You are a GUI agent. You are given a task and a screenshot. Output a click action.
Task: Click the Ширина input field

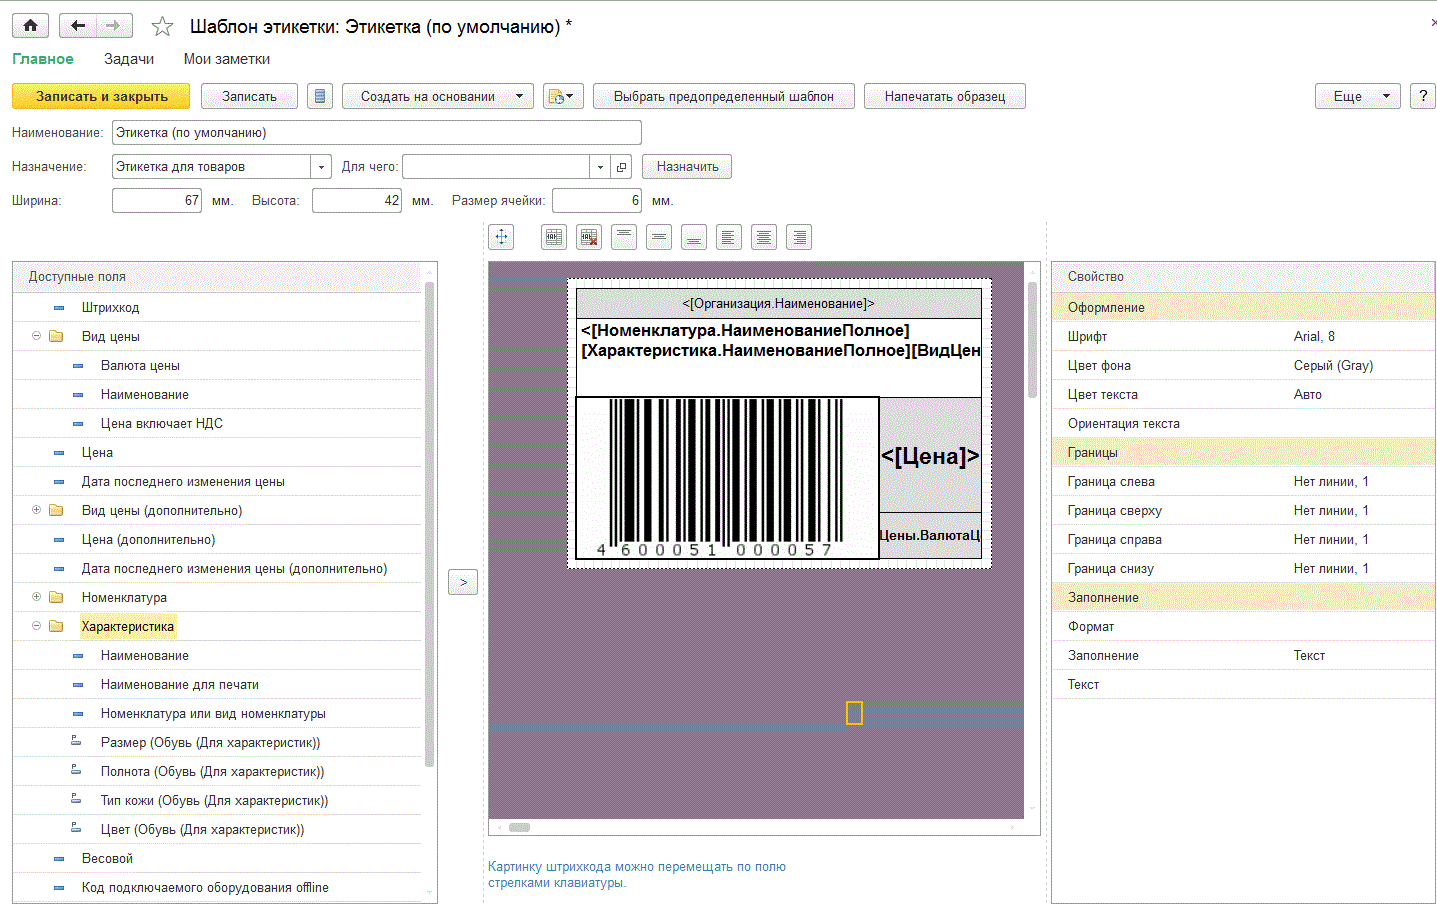click(x=157, y=201)
